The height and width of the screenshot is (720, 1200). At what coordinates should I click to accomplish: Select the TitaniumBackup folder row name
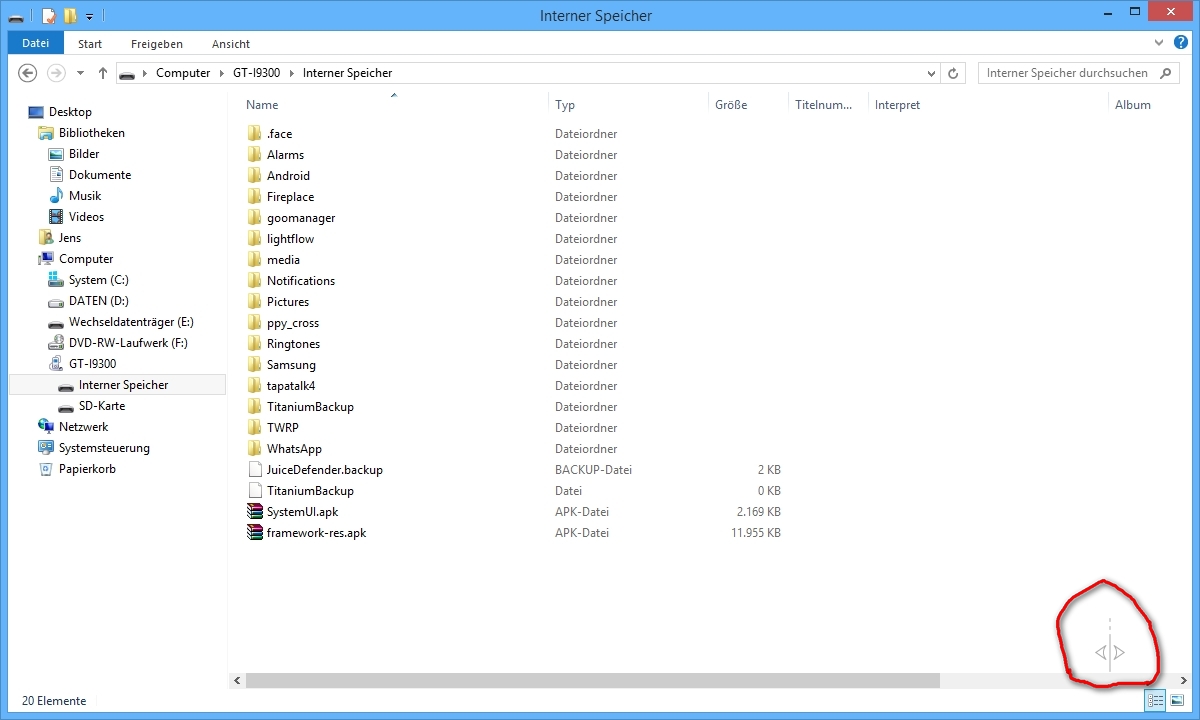point(310,407)
